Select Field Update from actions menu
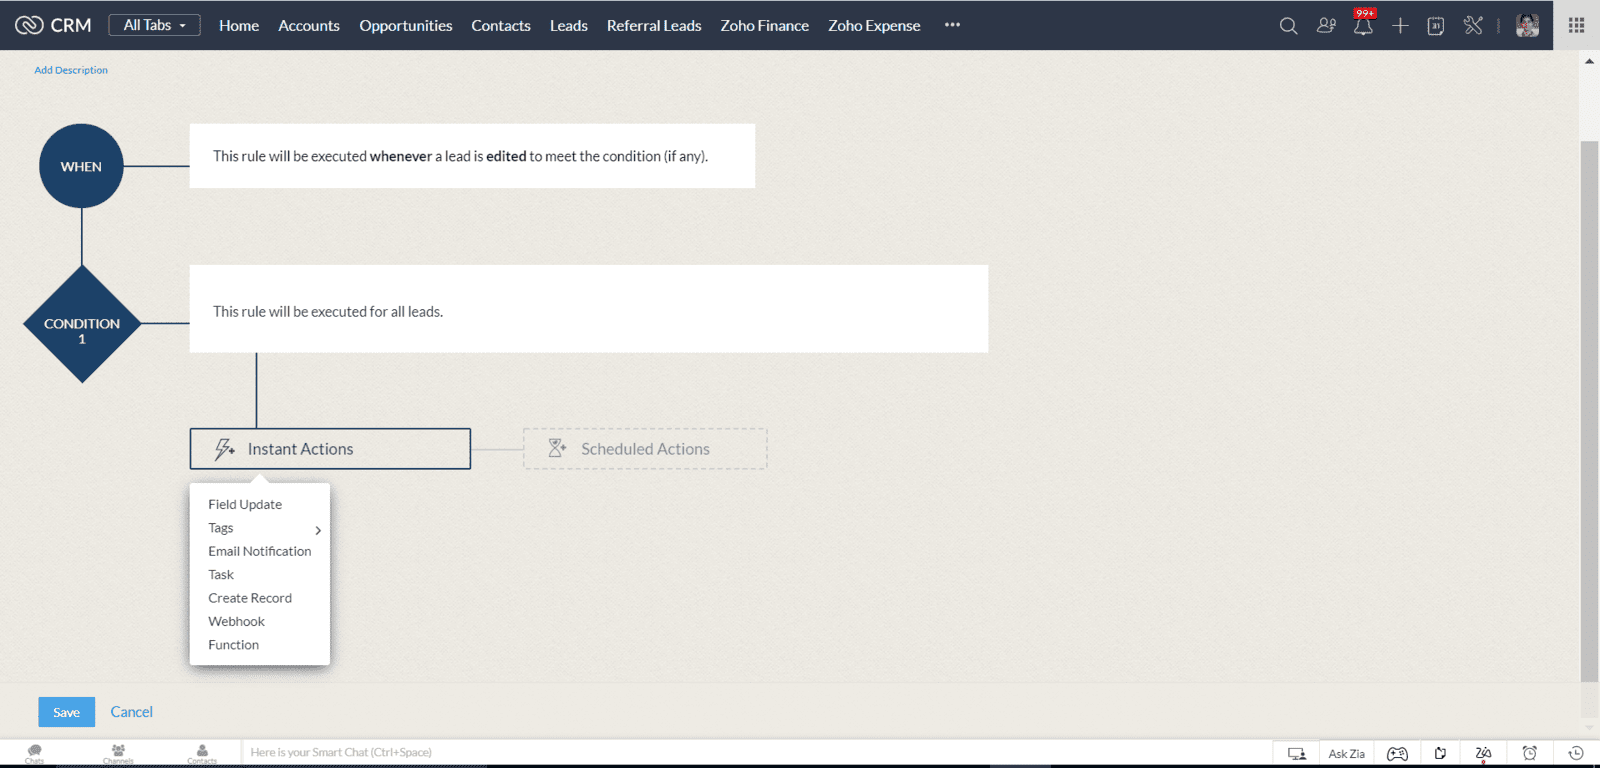1600x768 pixels. coord(245,504)
